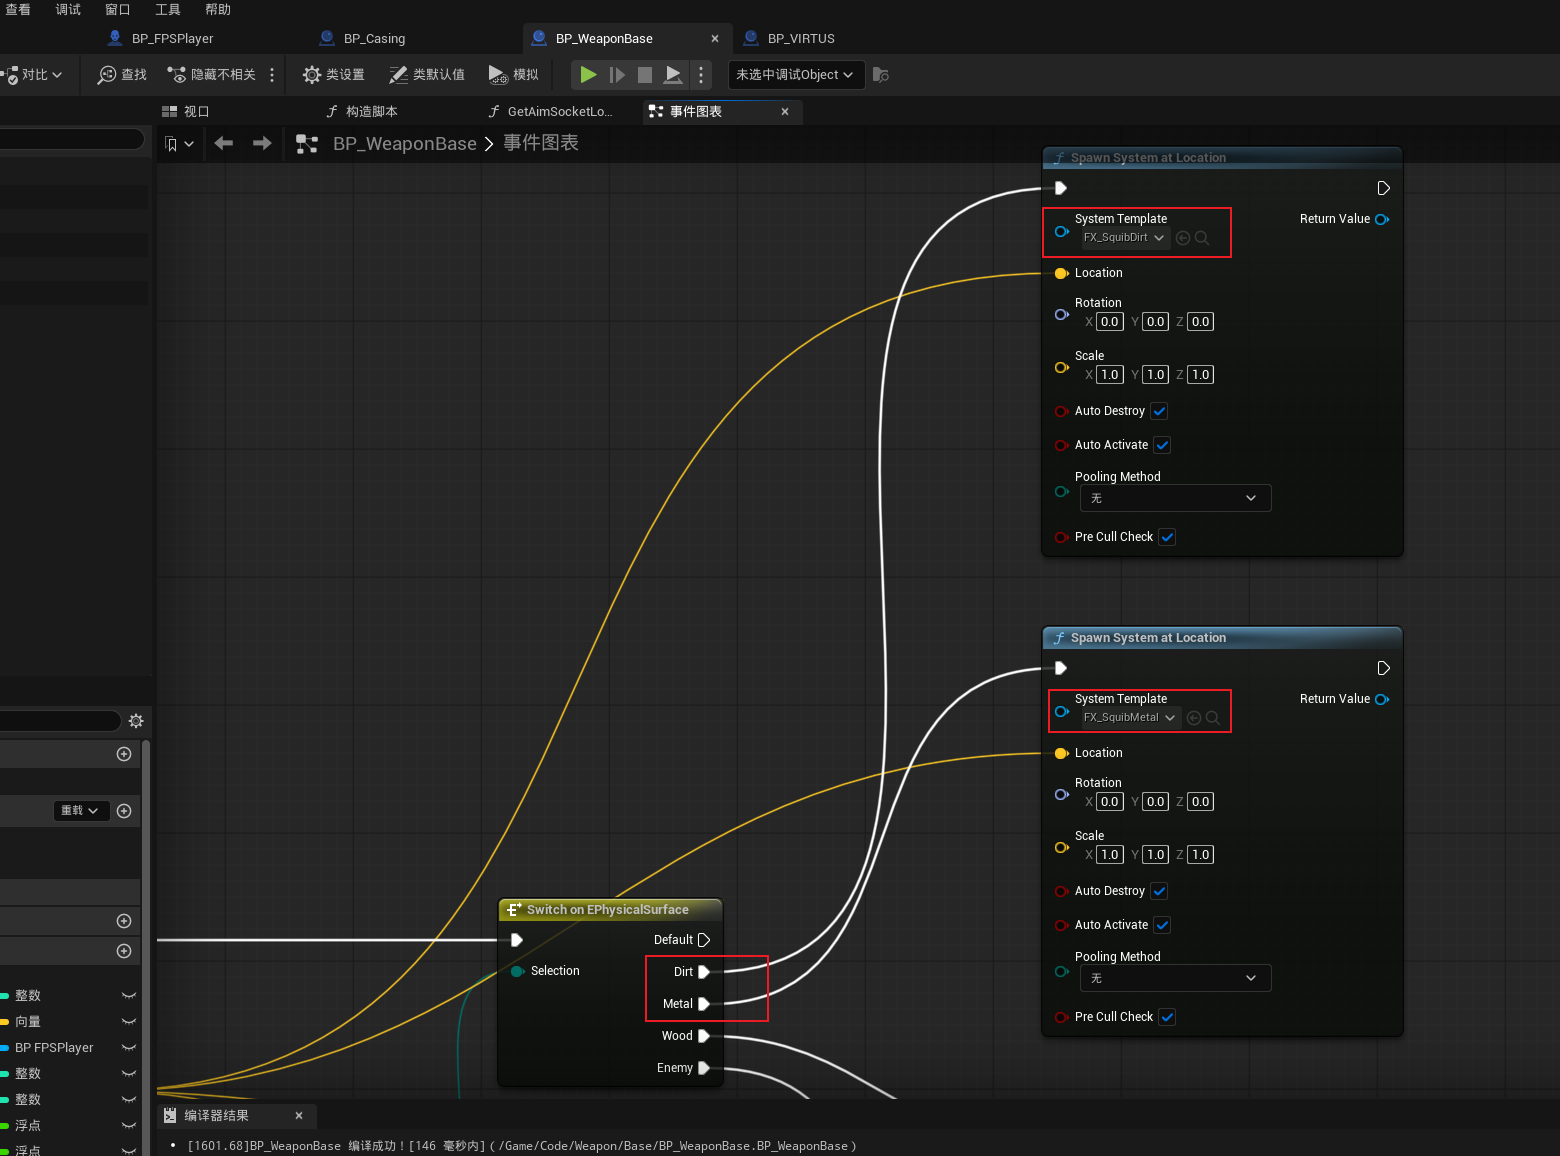
Task: Open Pooling Method dropdown in FX_SquibMetal node
Action: 1175,978
